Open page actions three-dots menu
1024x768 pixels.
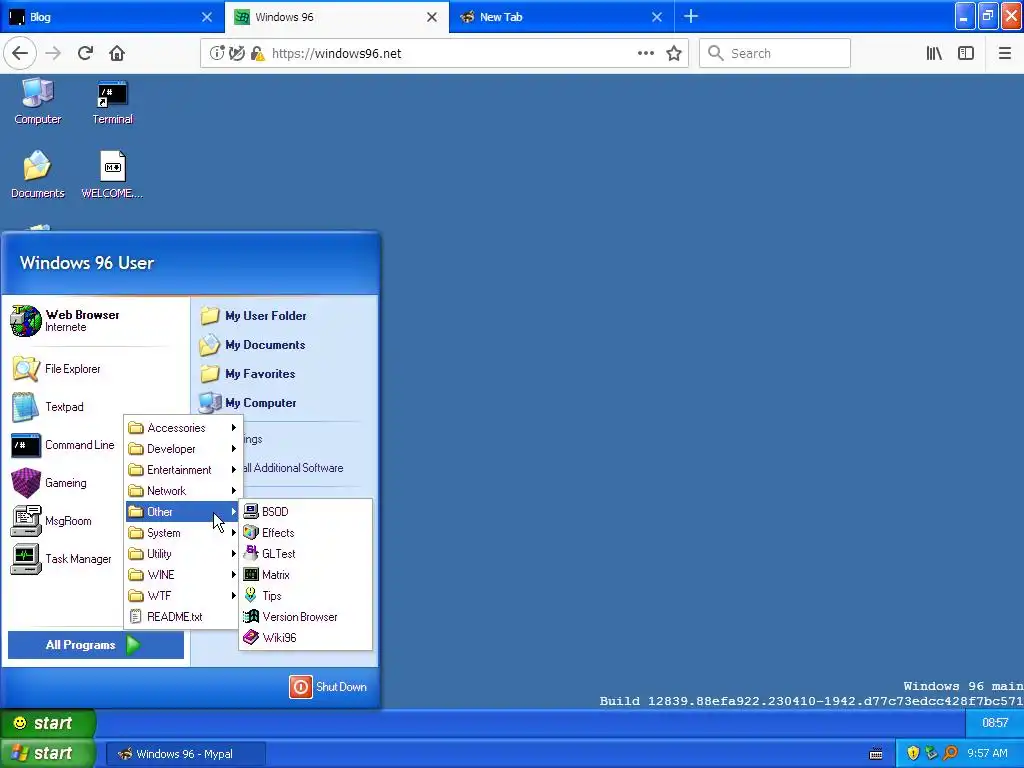point(646,54)
